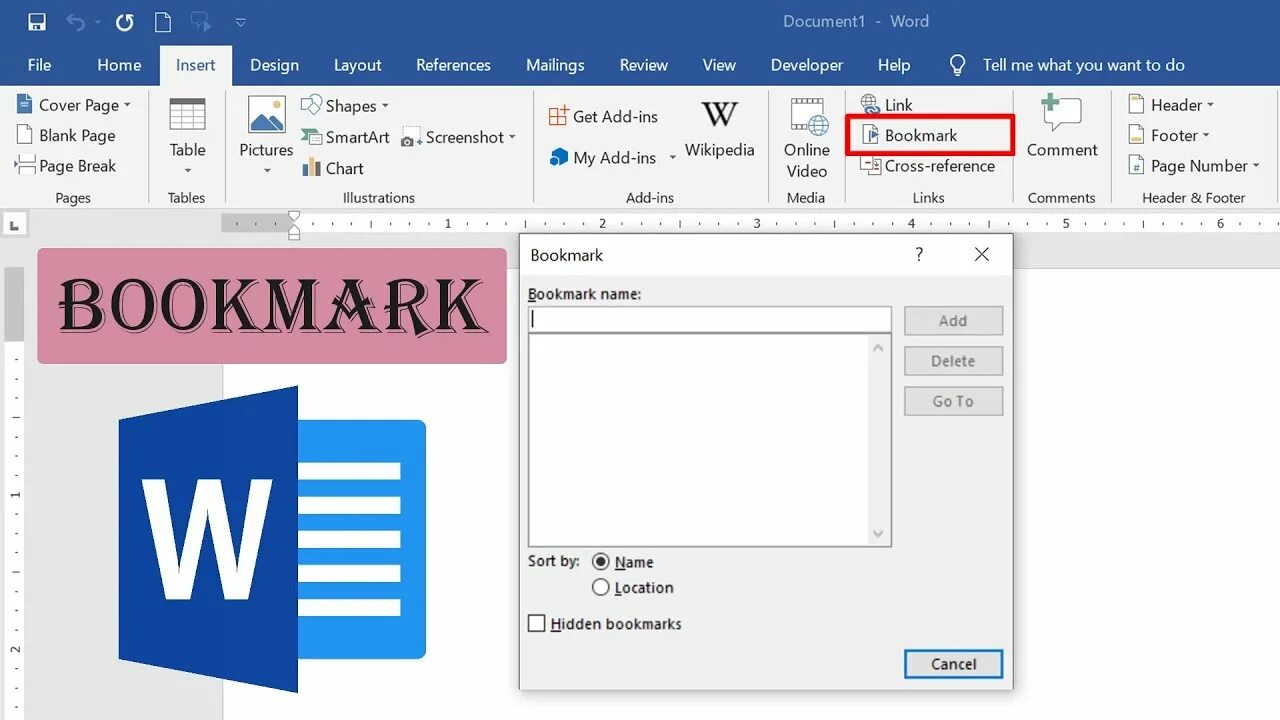This screenshot has width=1280, height=720.
Task: Select the Name sort radio button
Action: [601, 562]
